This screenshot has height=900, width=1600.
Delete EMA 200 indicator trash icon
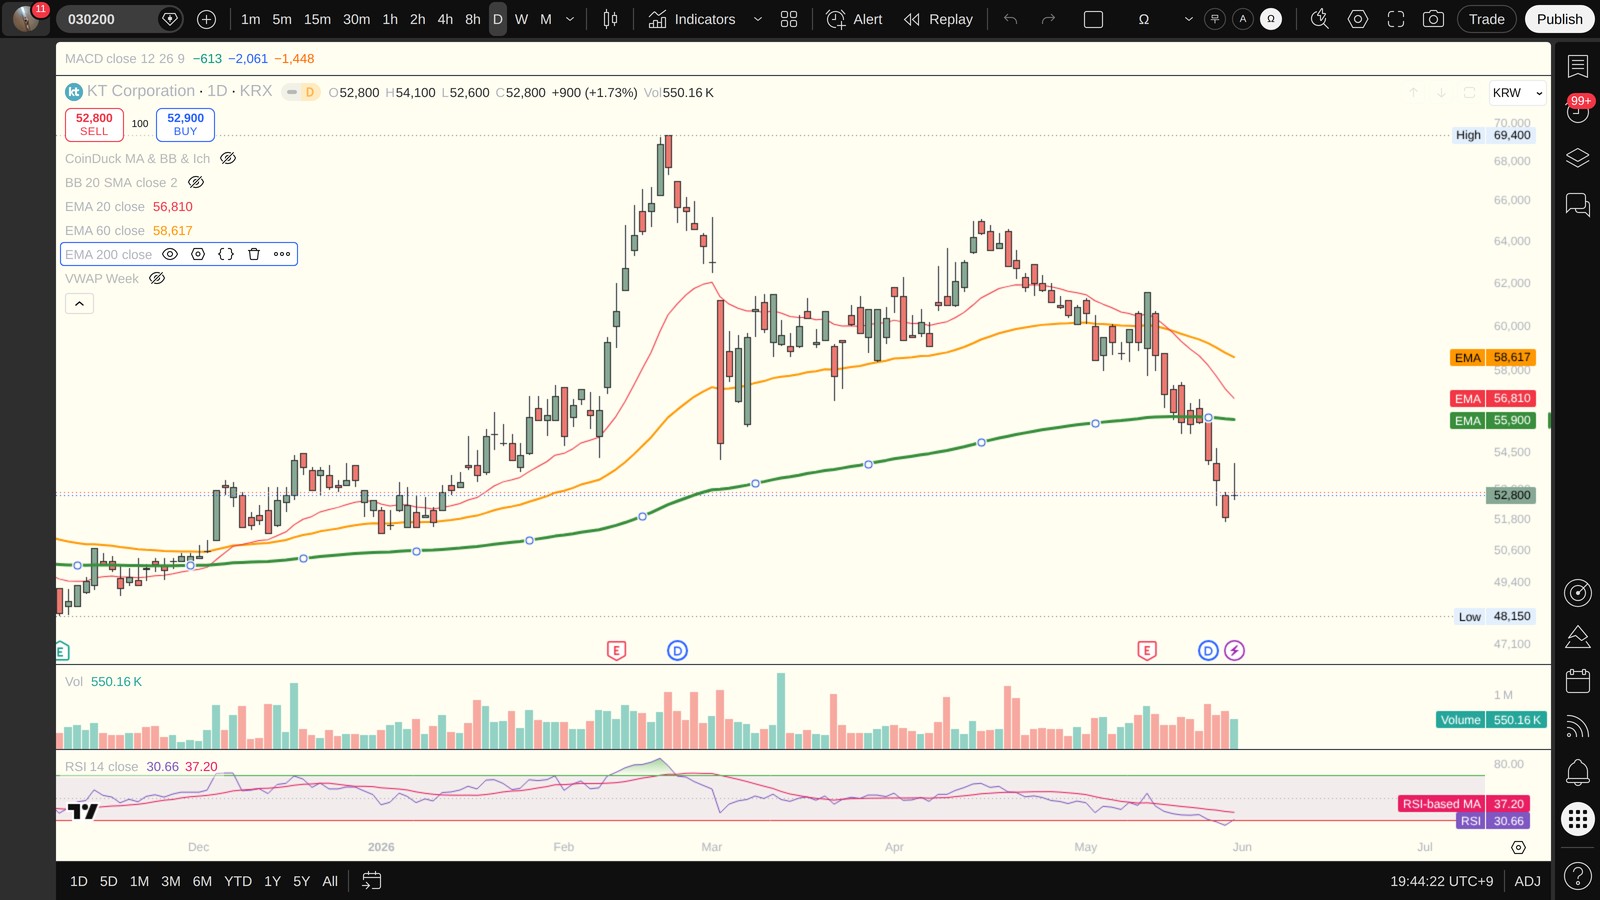254,254
